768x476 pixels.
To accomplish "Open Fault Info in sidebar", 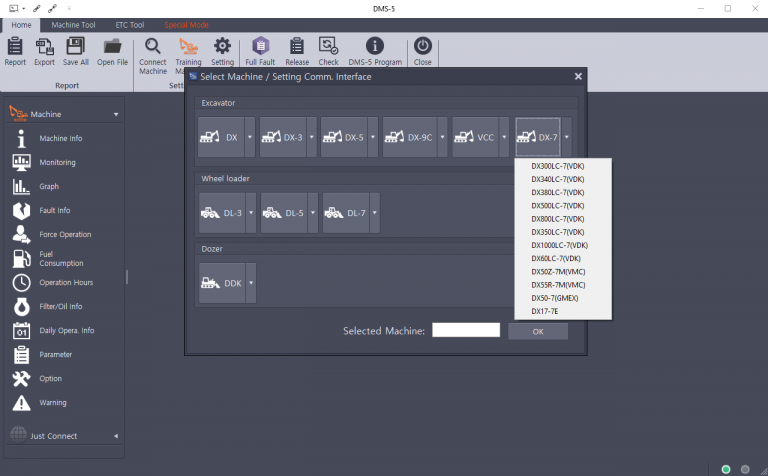I will point(54,211).
